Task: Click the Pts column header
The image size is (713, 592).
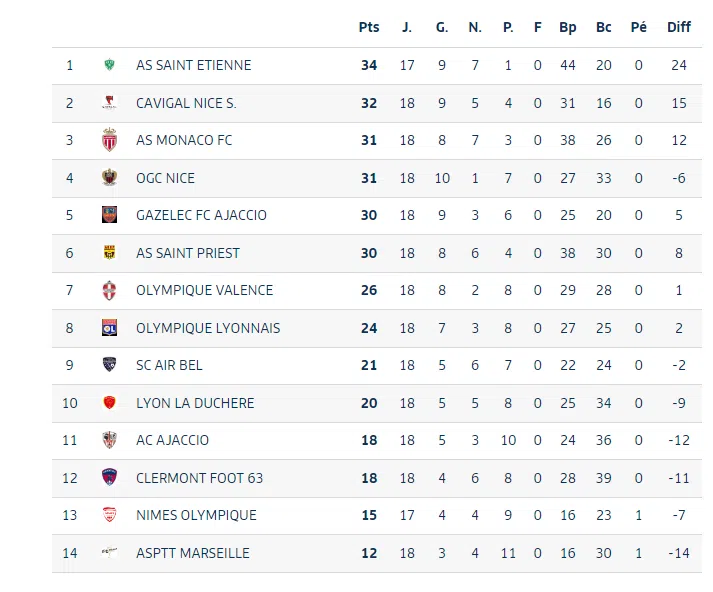Action: [x=369, y=27]
